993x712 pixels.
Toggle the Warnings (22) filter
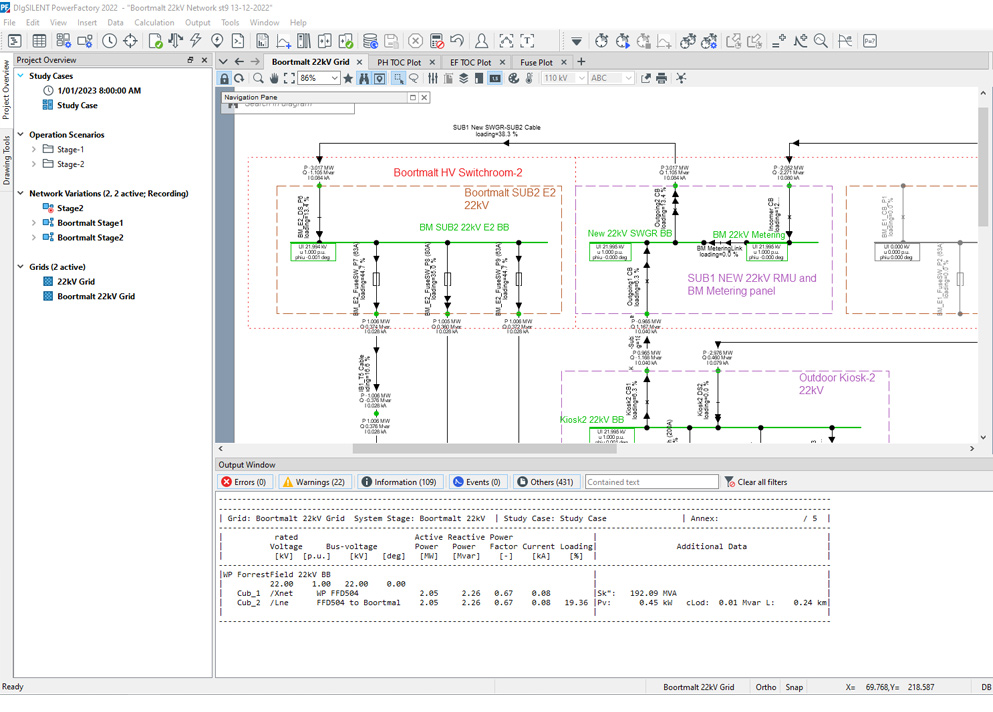(x=314, y=482)
